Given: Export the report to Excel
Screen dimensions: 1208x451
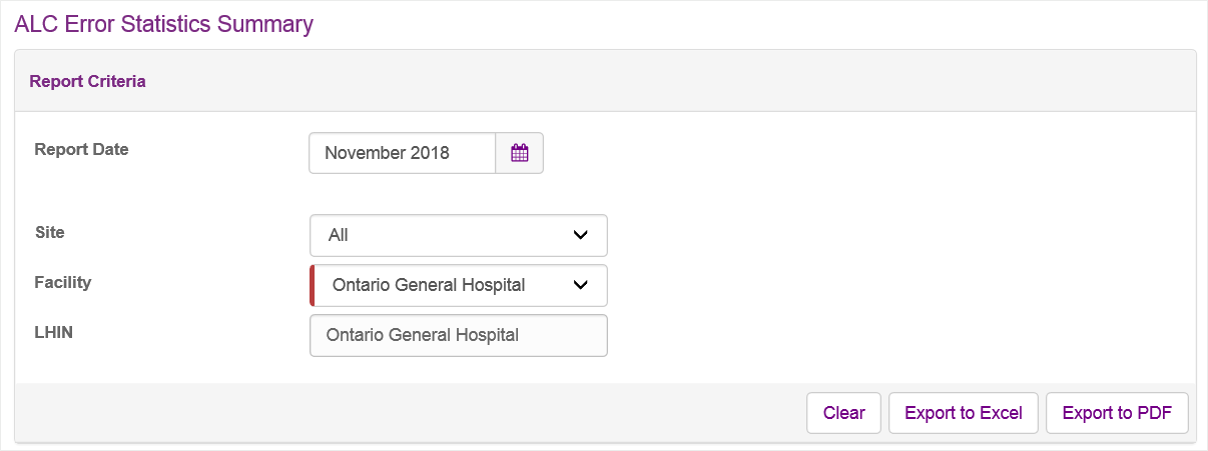Looking at the screenshot, I should tap(963, 413).
